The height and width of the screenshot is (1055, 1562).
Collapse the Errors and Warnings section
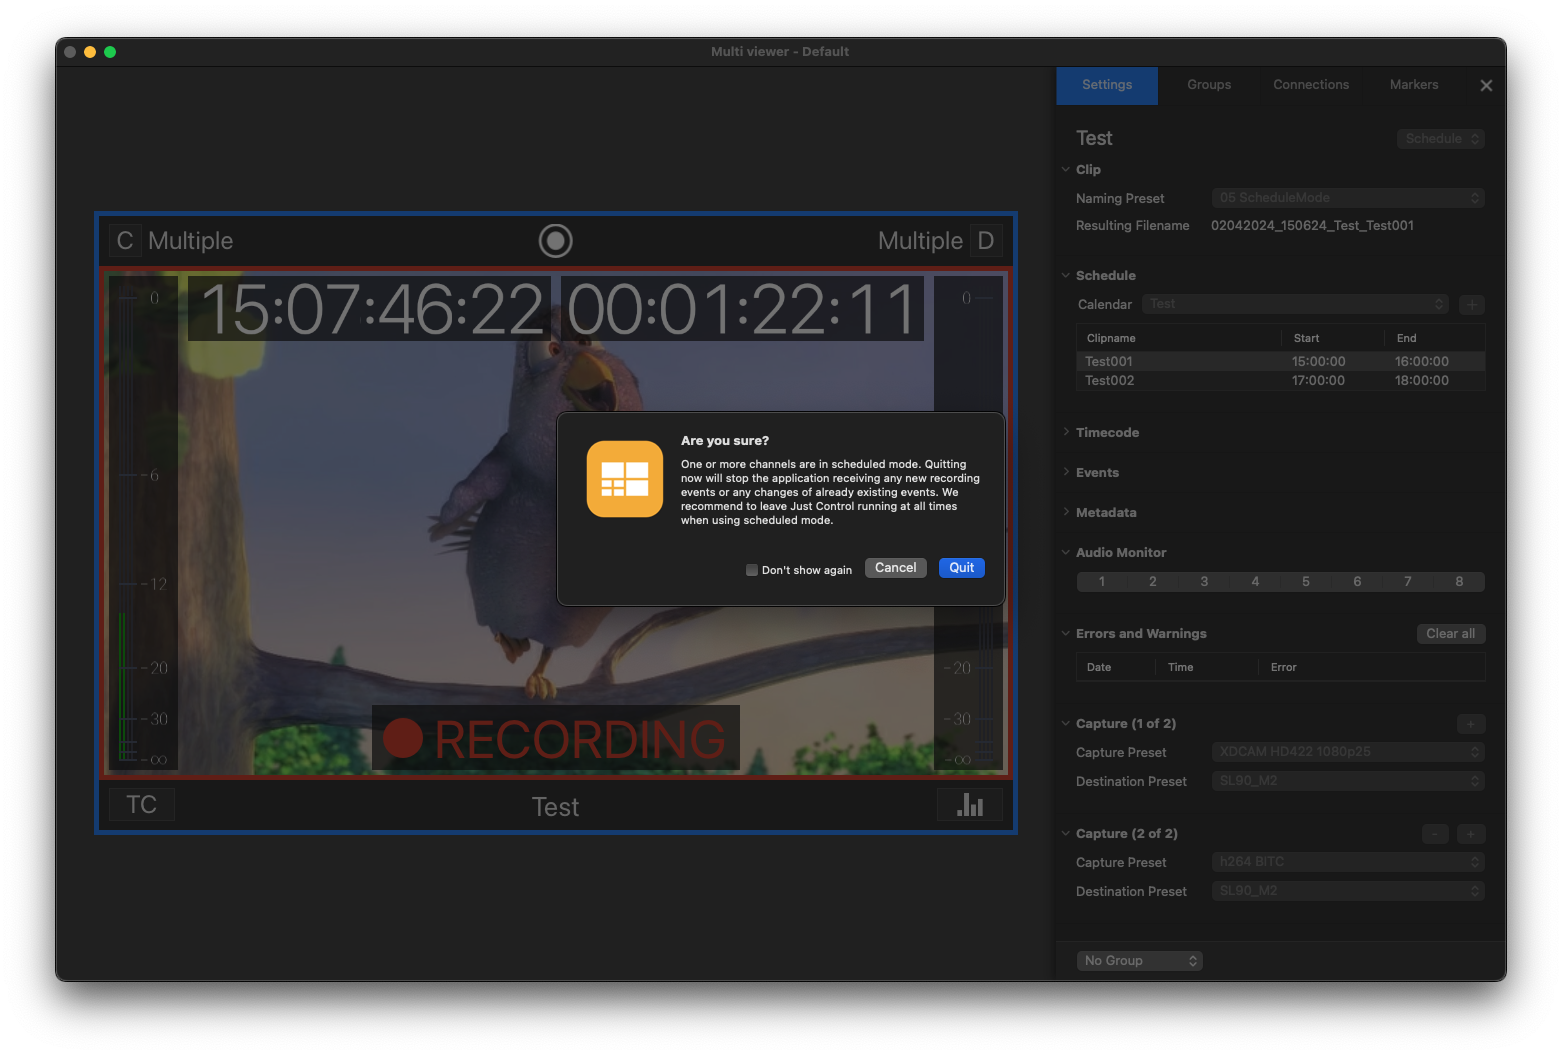coord(1066,634)
